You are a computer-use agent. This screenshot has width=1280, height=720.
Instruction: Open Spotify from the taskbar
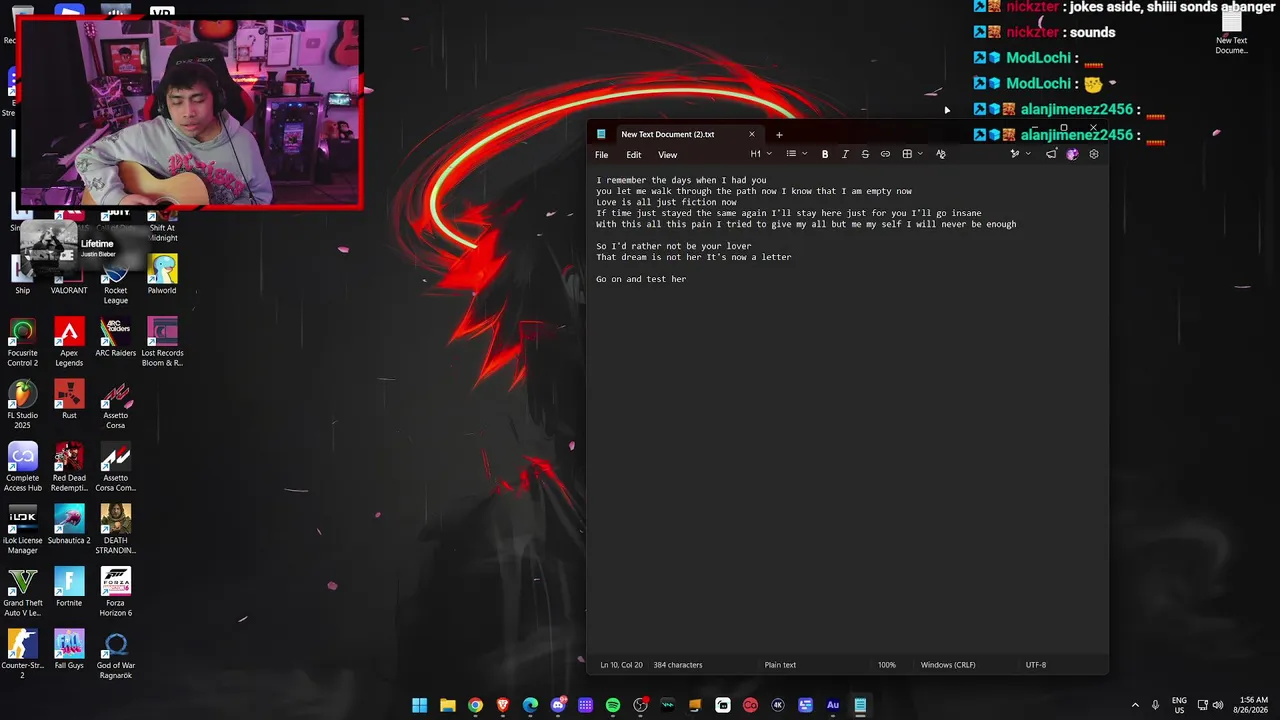[x=613, y=705]
